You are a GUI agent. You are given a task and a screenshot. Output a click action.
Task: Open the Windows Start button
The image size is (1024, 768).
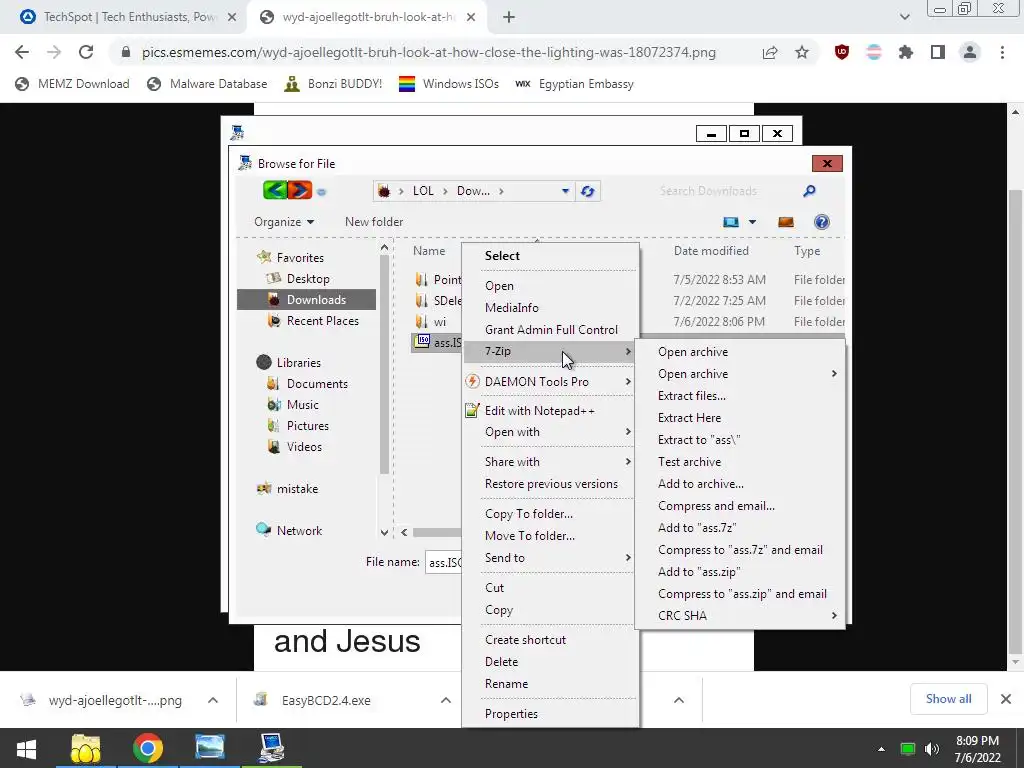pos(26,748)
